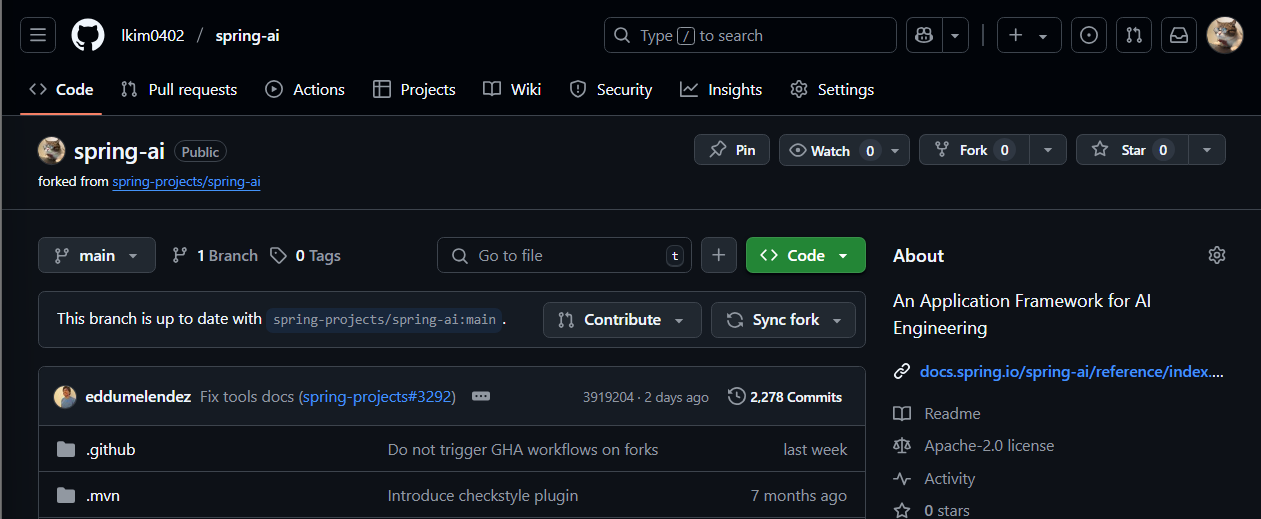Fork the spring-ai repository
1261x519 pixels.
pos(974,150)
